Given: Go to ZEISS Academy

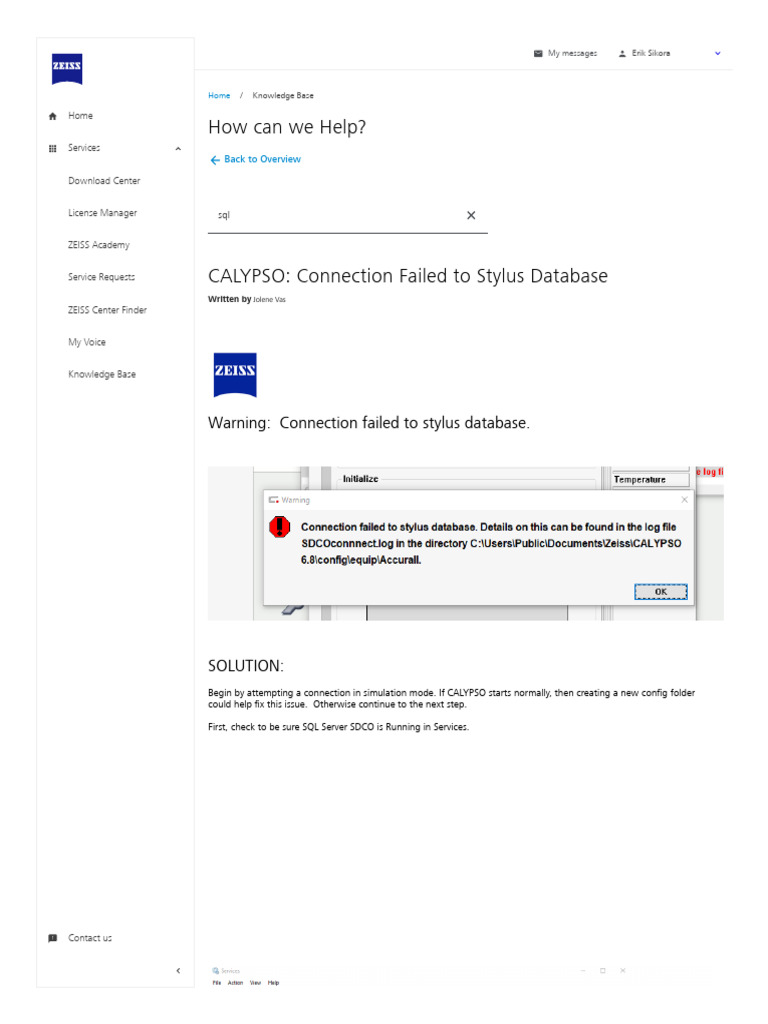Looking at the screenshot, I should (99, 245).
